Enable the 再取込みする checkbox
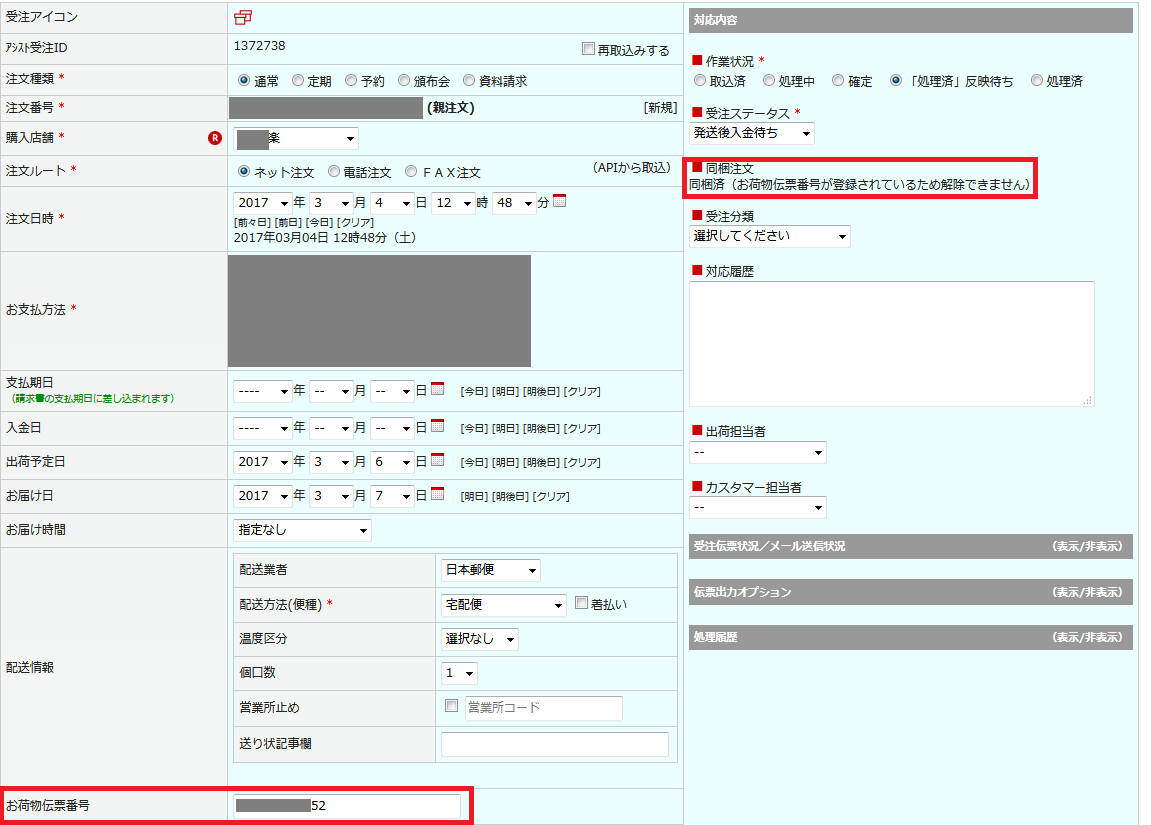 click(588, 49)
